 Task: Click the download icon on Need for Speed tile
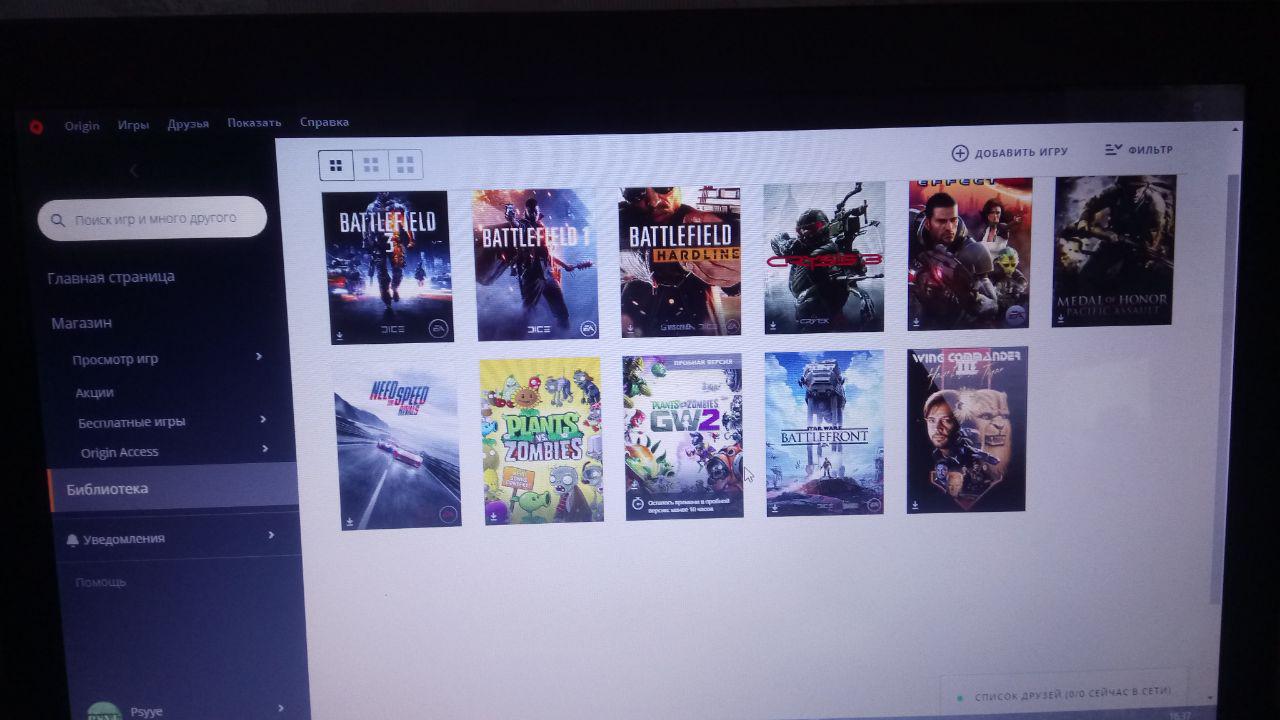(x=350, y=521)
